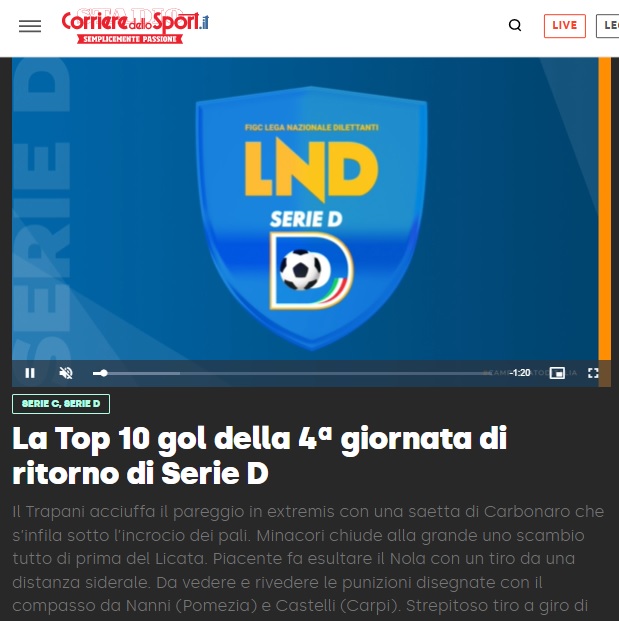Open the hamburger navigation menu
Screen dimensions: 619x621
click(x=30, y=26)
